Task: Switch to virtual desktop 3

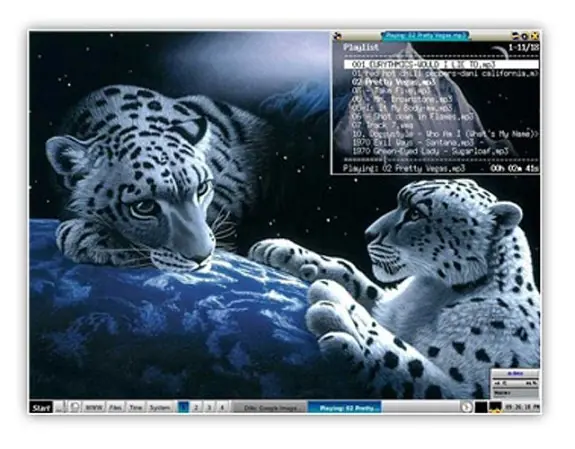Action: [209, 408]
